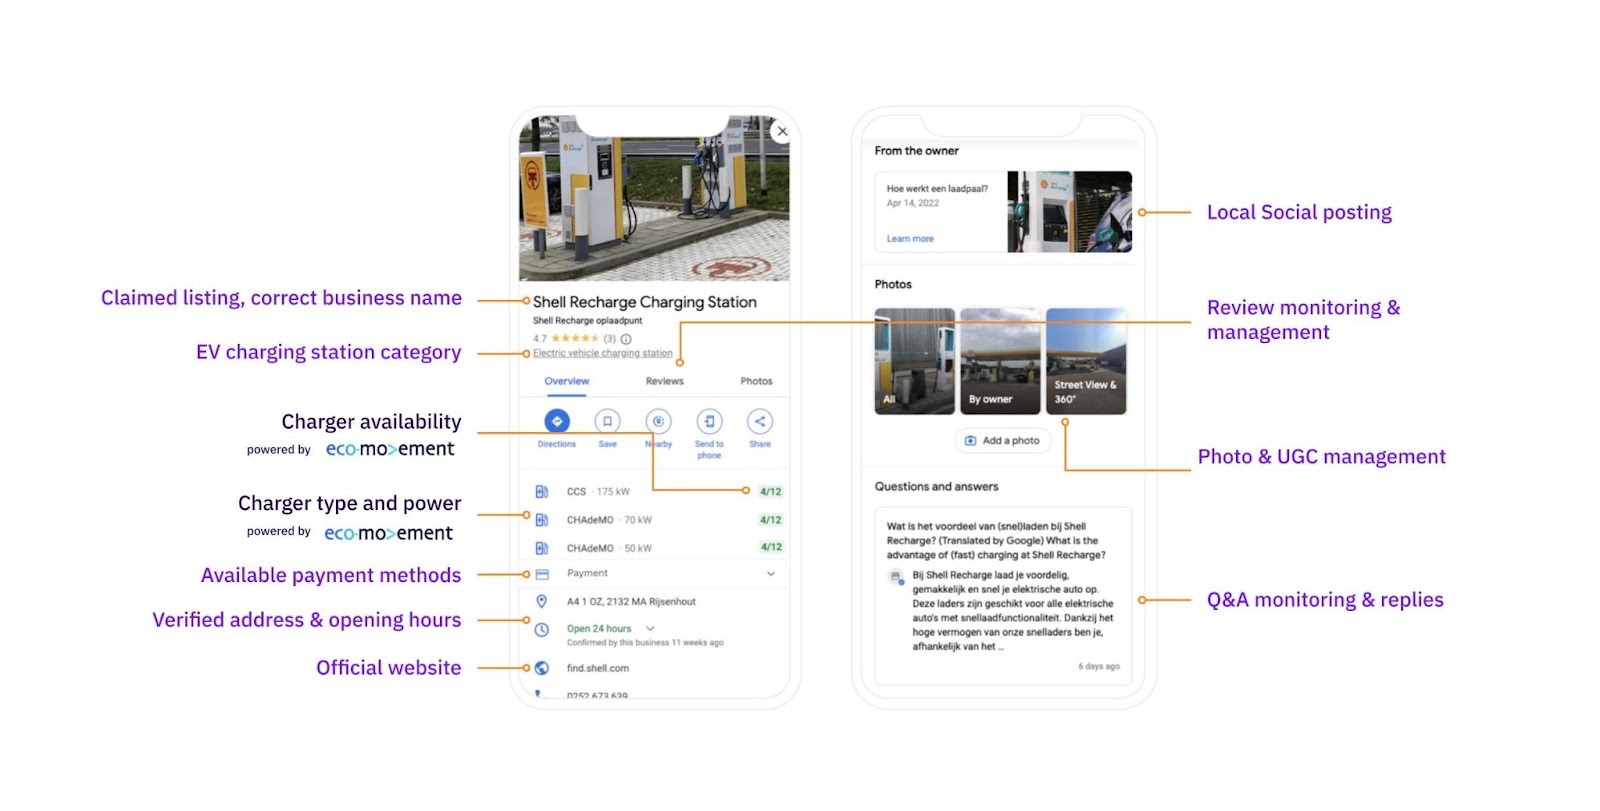1600x811 pixels.
Task: Click the Shell Recharge oplaadpunt subtitle
Action: pos(587,321)
